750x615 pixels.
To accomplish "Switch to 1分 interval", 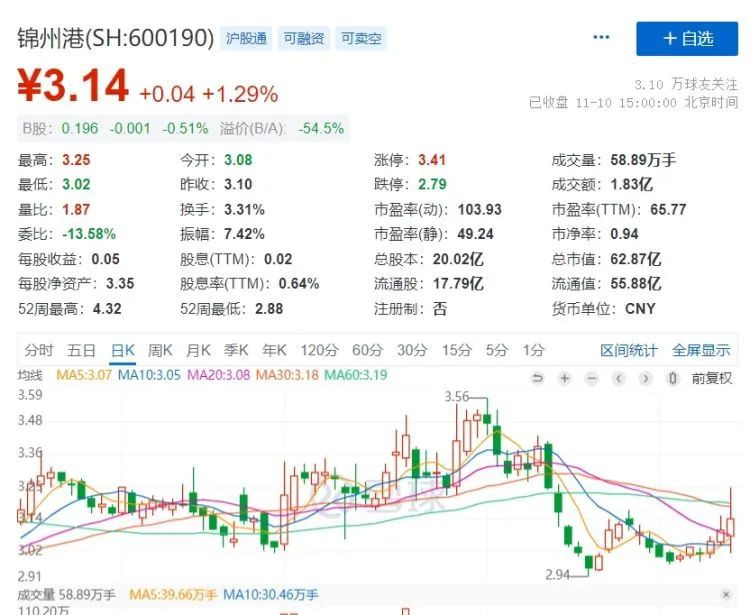I will [x=533, y=350].
